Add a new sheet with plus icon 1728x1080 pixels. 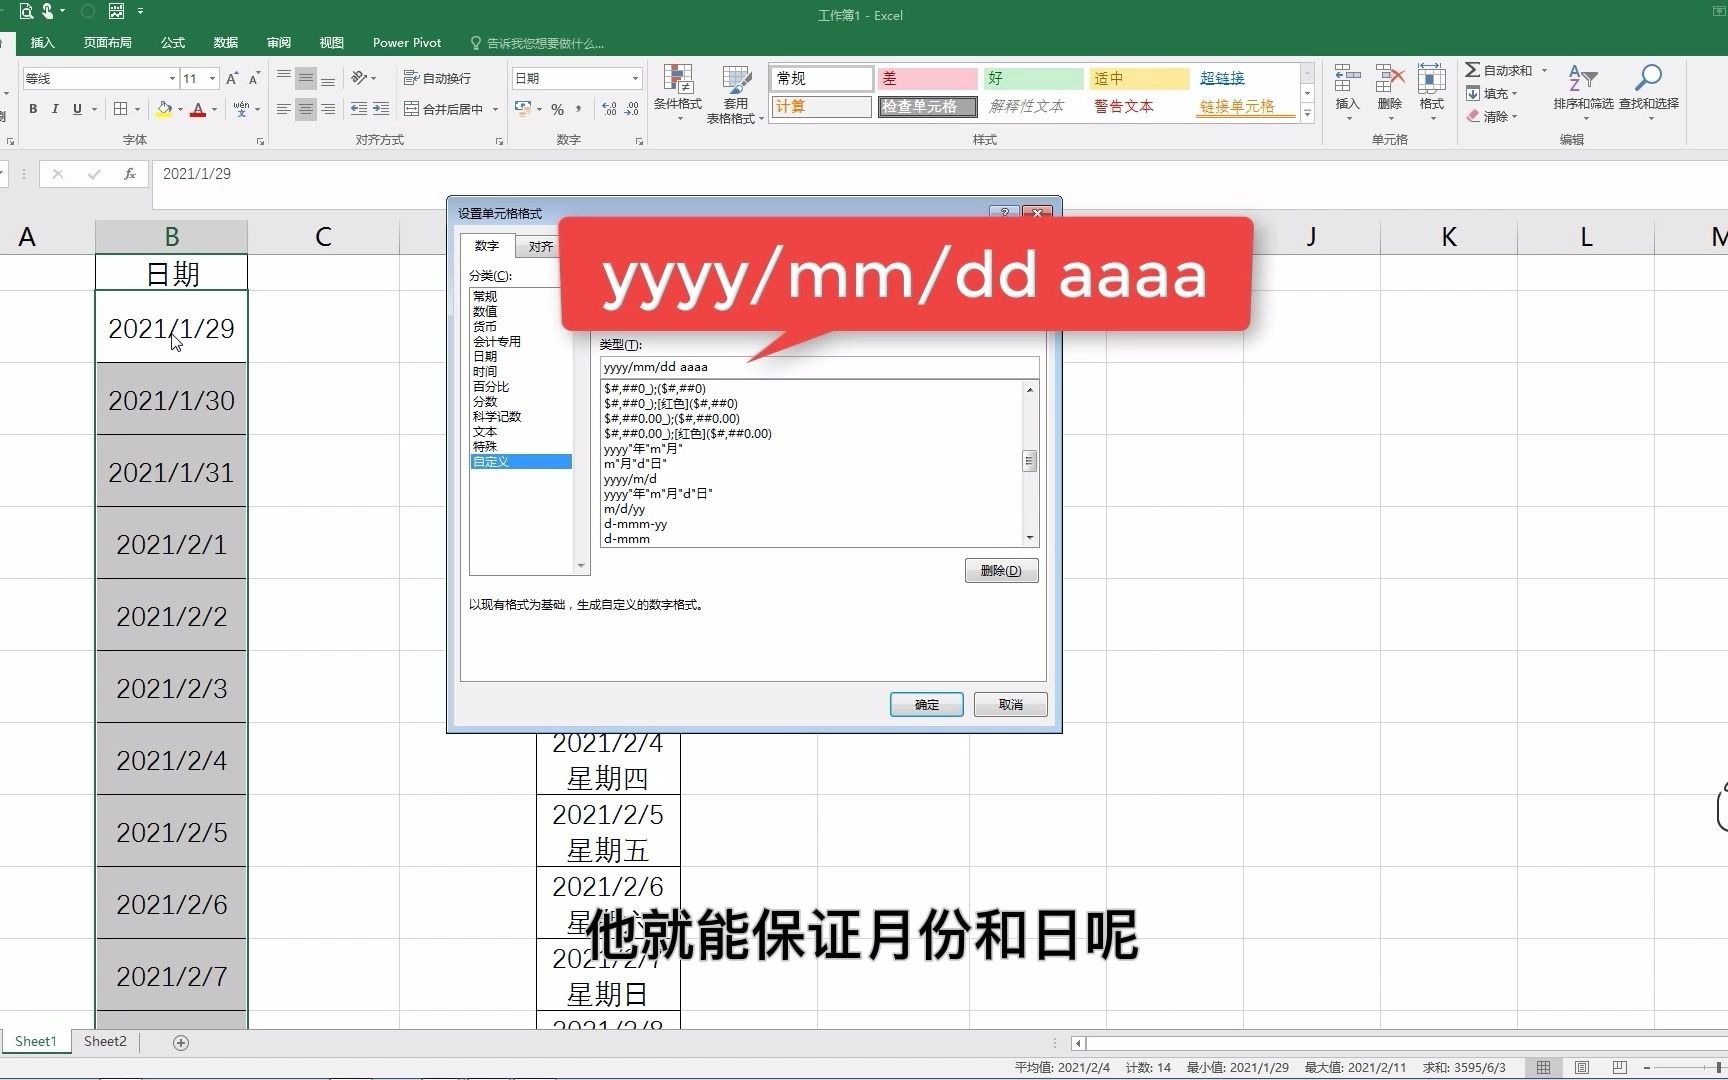point(181,1043)
